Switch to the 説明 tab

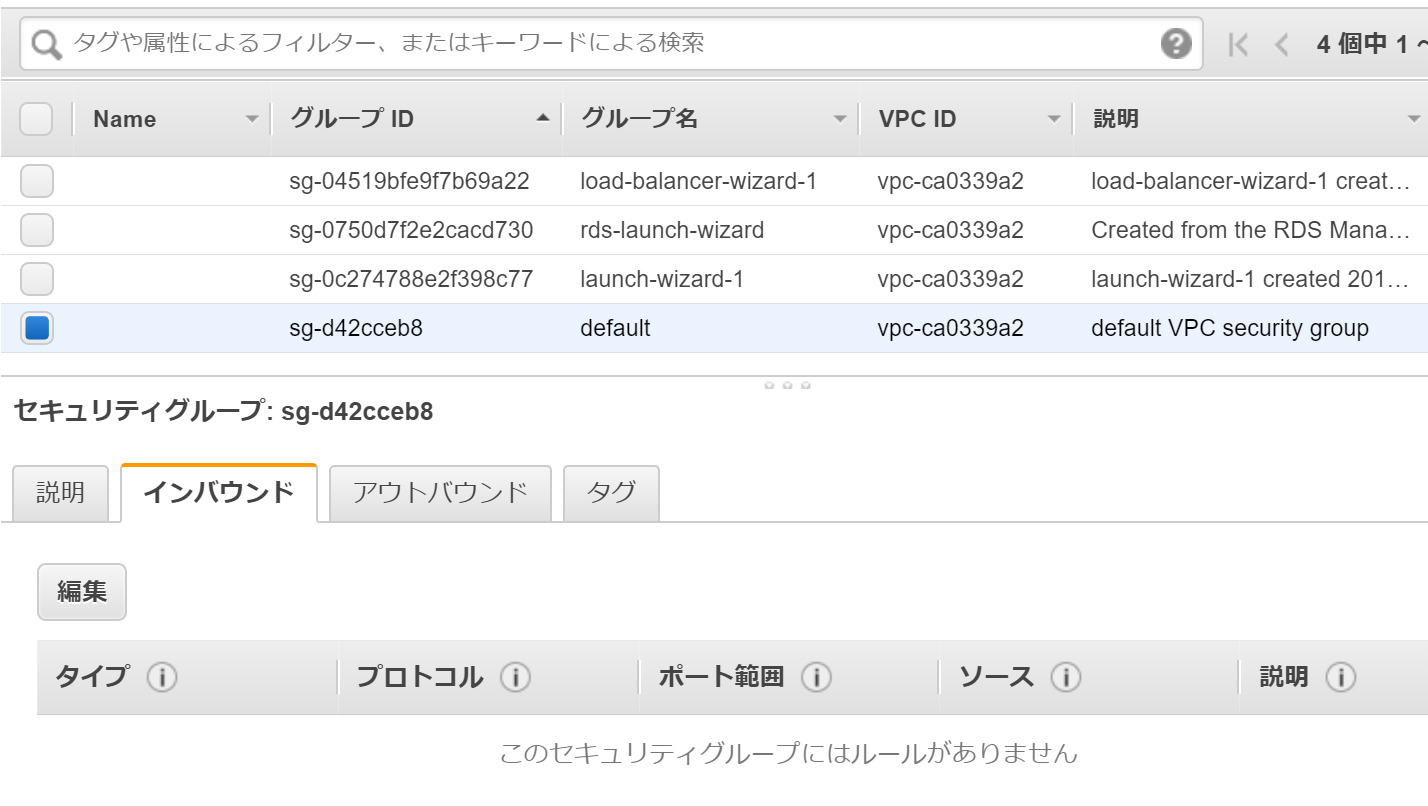coord(60,493)
